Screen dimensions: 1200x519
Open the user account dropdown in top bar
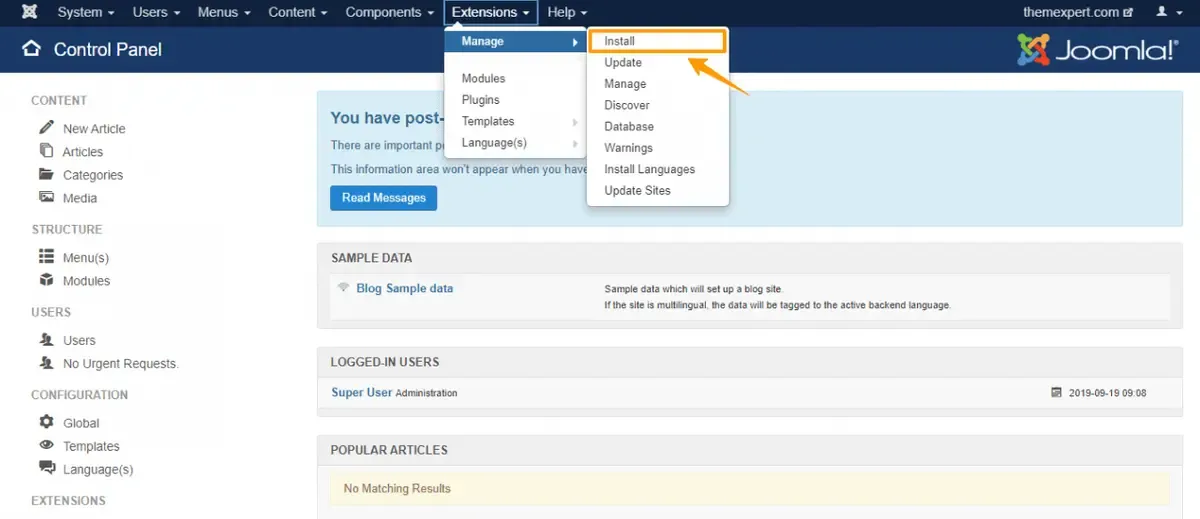(x=1167, y=12)
